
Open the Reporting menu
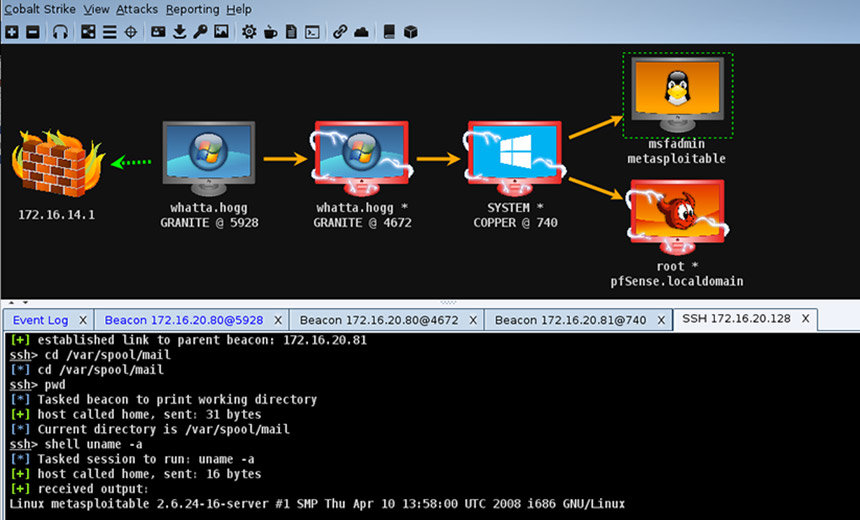(x=192, y=9)
